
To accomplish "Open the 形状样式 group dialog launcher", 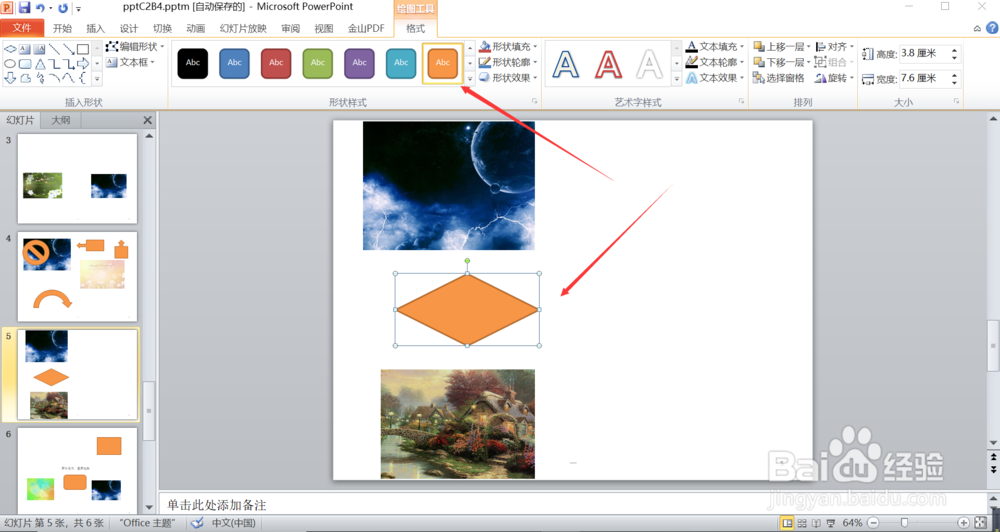I will click(534, 101).
